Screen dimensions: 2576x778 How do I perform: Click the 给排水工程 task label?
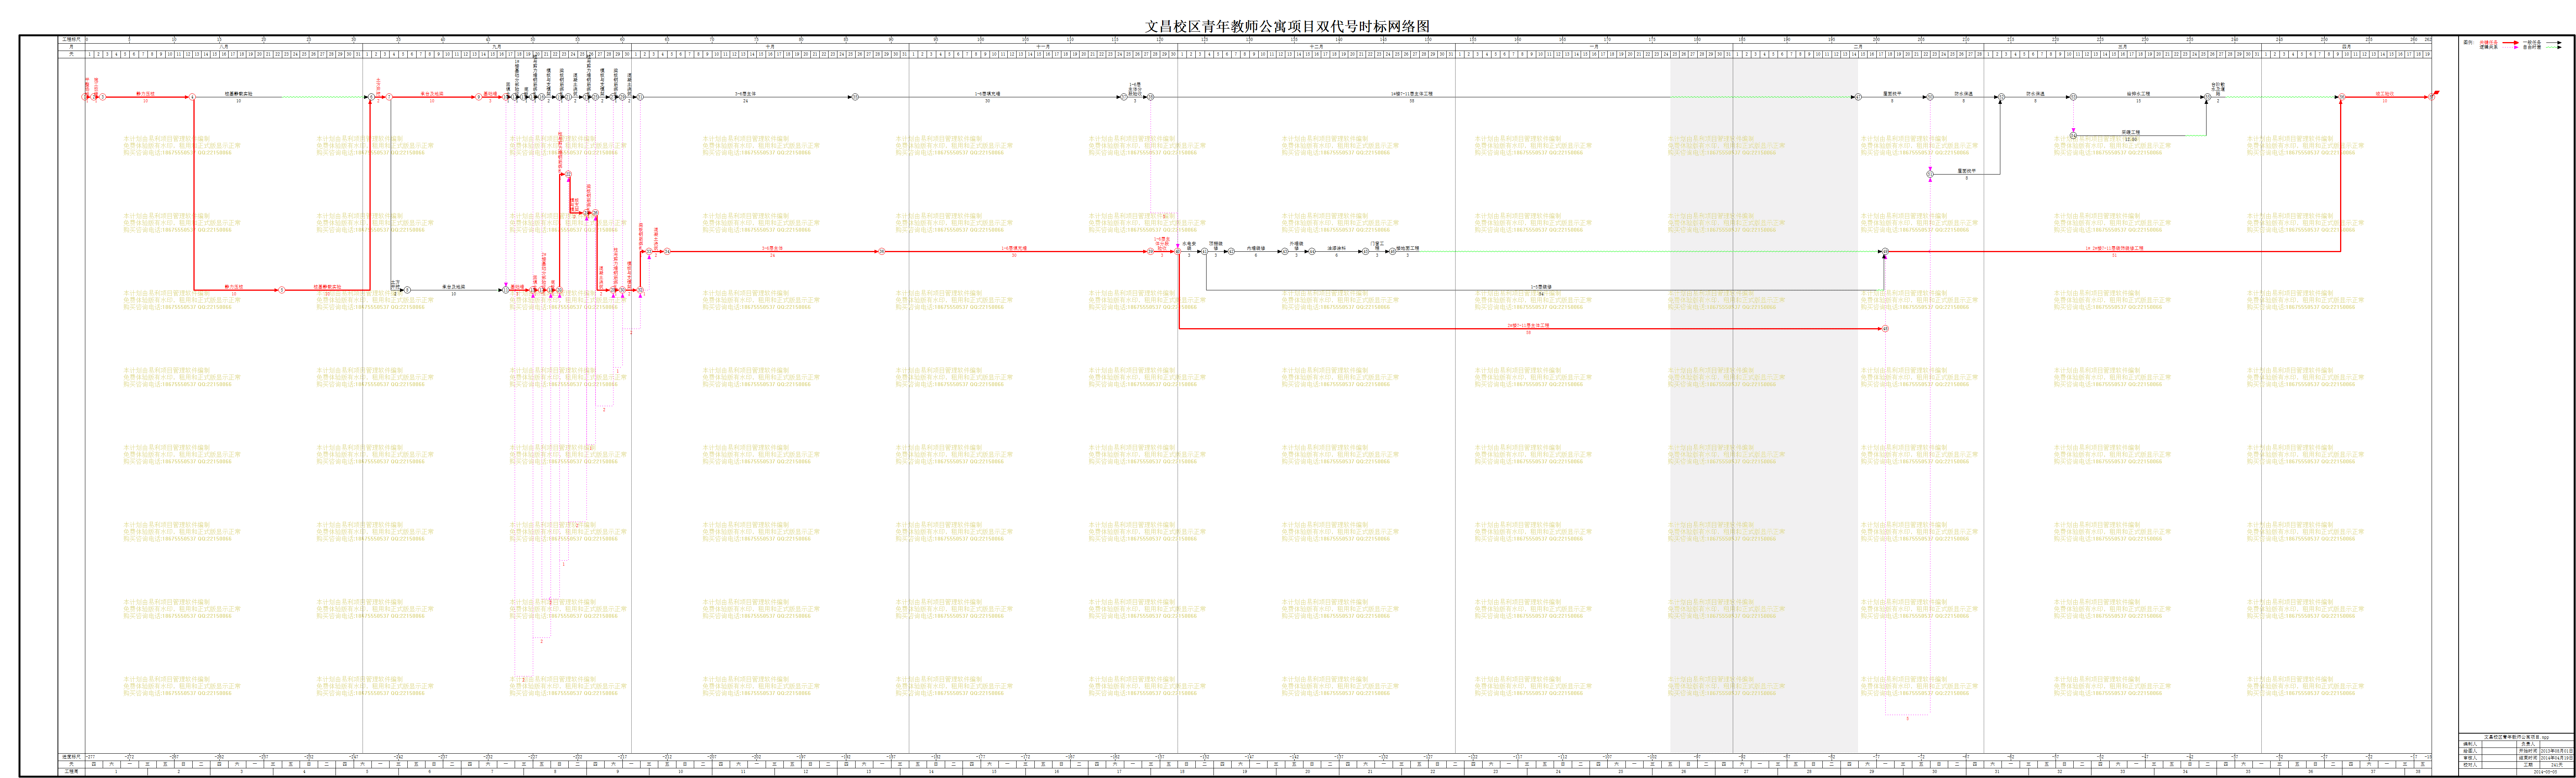[x=2138, y=93]
